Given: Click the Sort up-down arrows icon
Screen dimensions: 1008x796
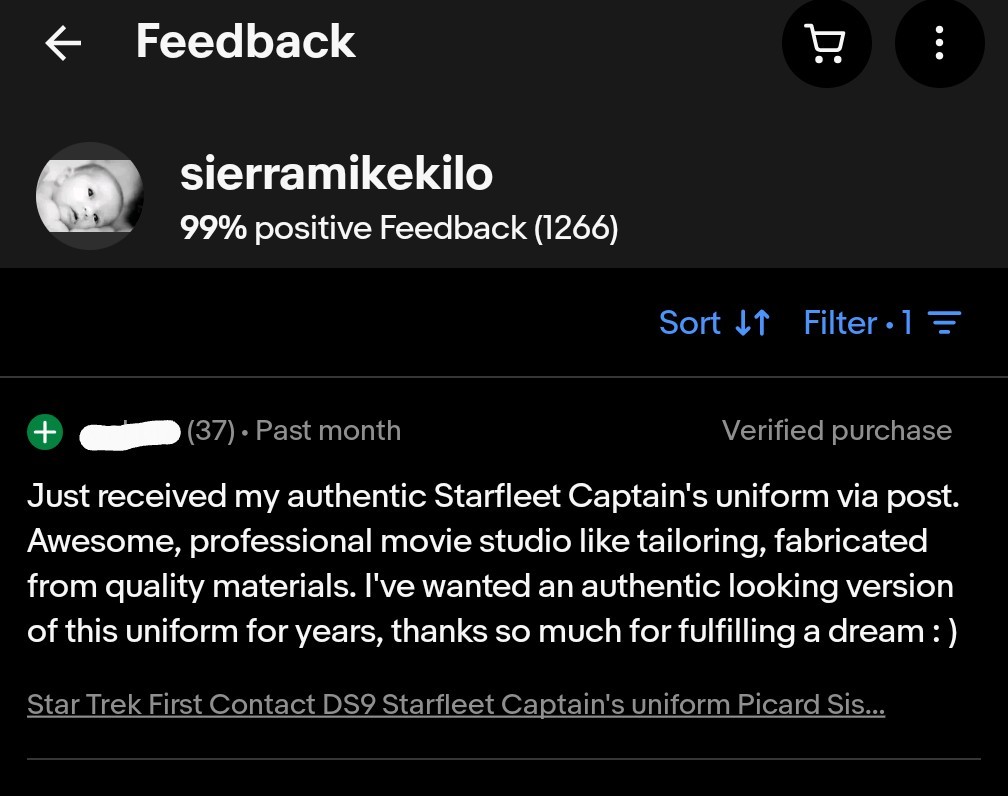Looking at the screenshot, I should [752, 323].
